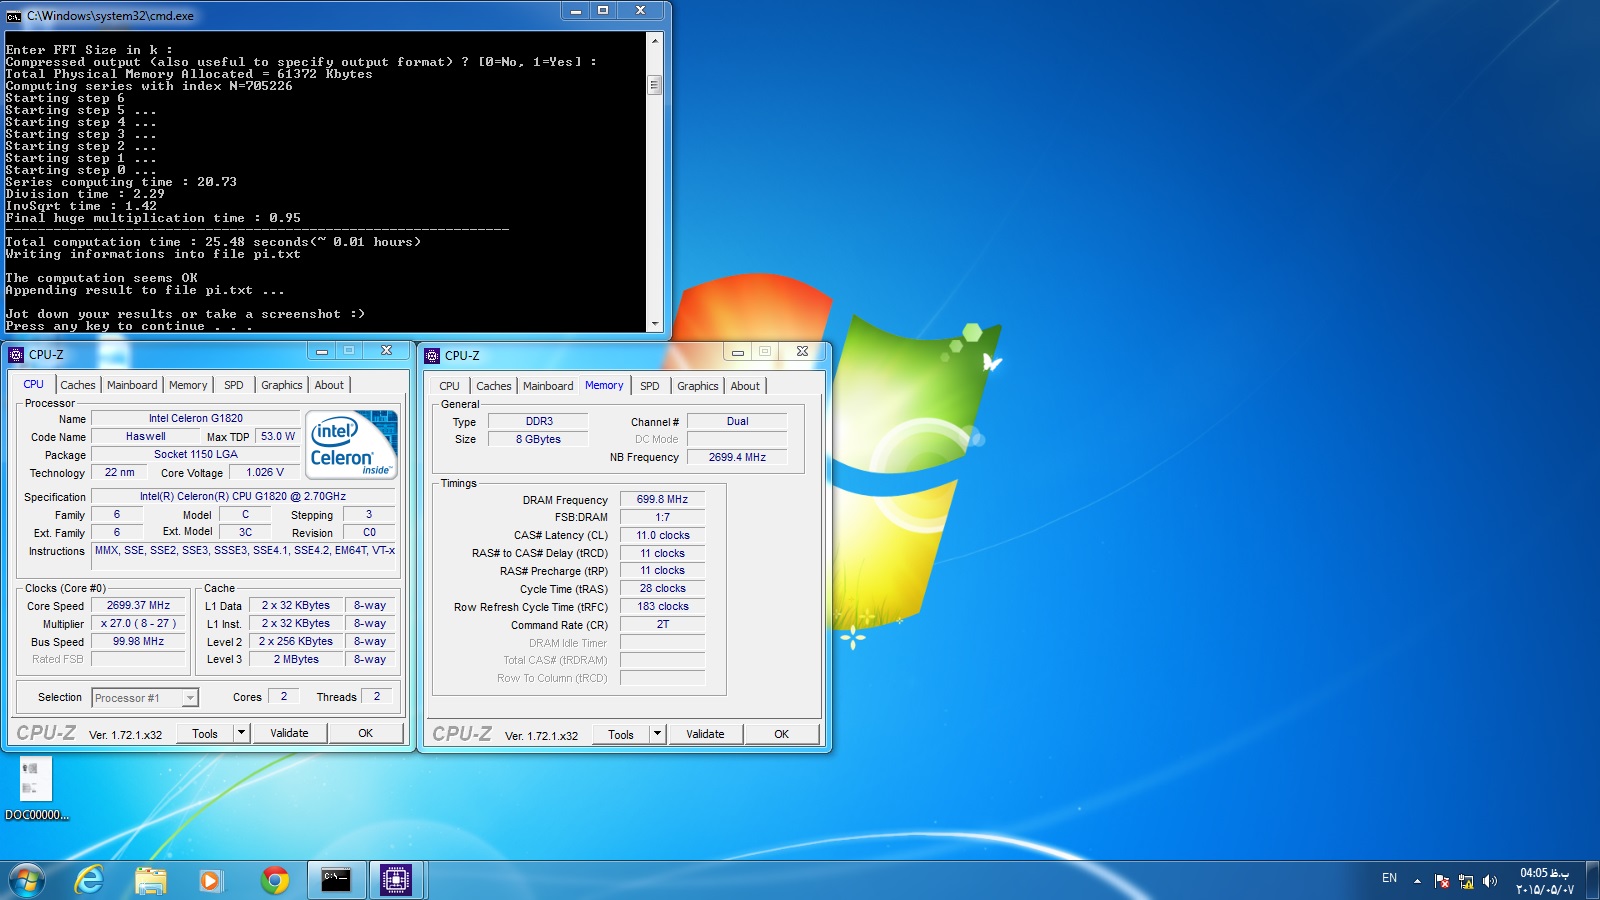Open cmd.exe window system menu icon
The image size is (1600, 900).
(x=14, y=16)
